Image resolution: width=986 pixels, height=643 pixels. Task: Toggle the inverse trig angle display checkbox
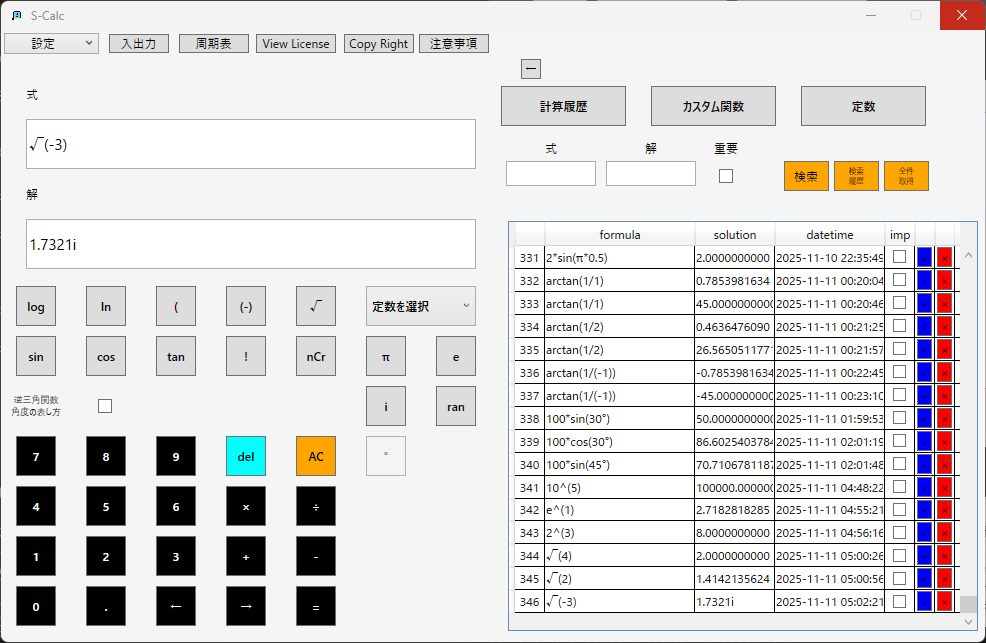pos(105,406)
